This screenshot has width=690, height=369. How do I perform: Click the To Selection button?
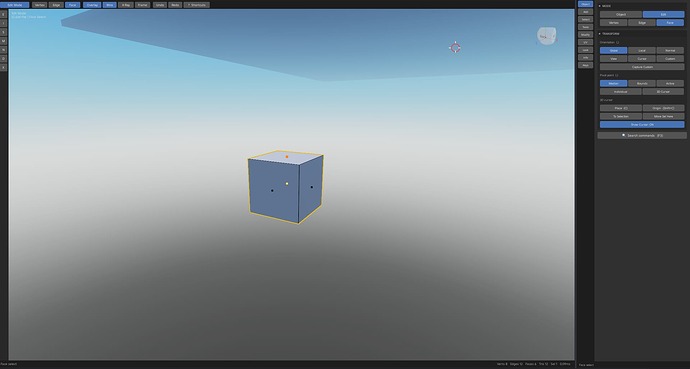pos(620,116)
